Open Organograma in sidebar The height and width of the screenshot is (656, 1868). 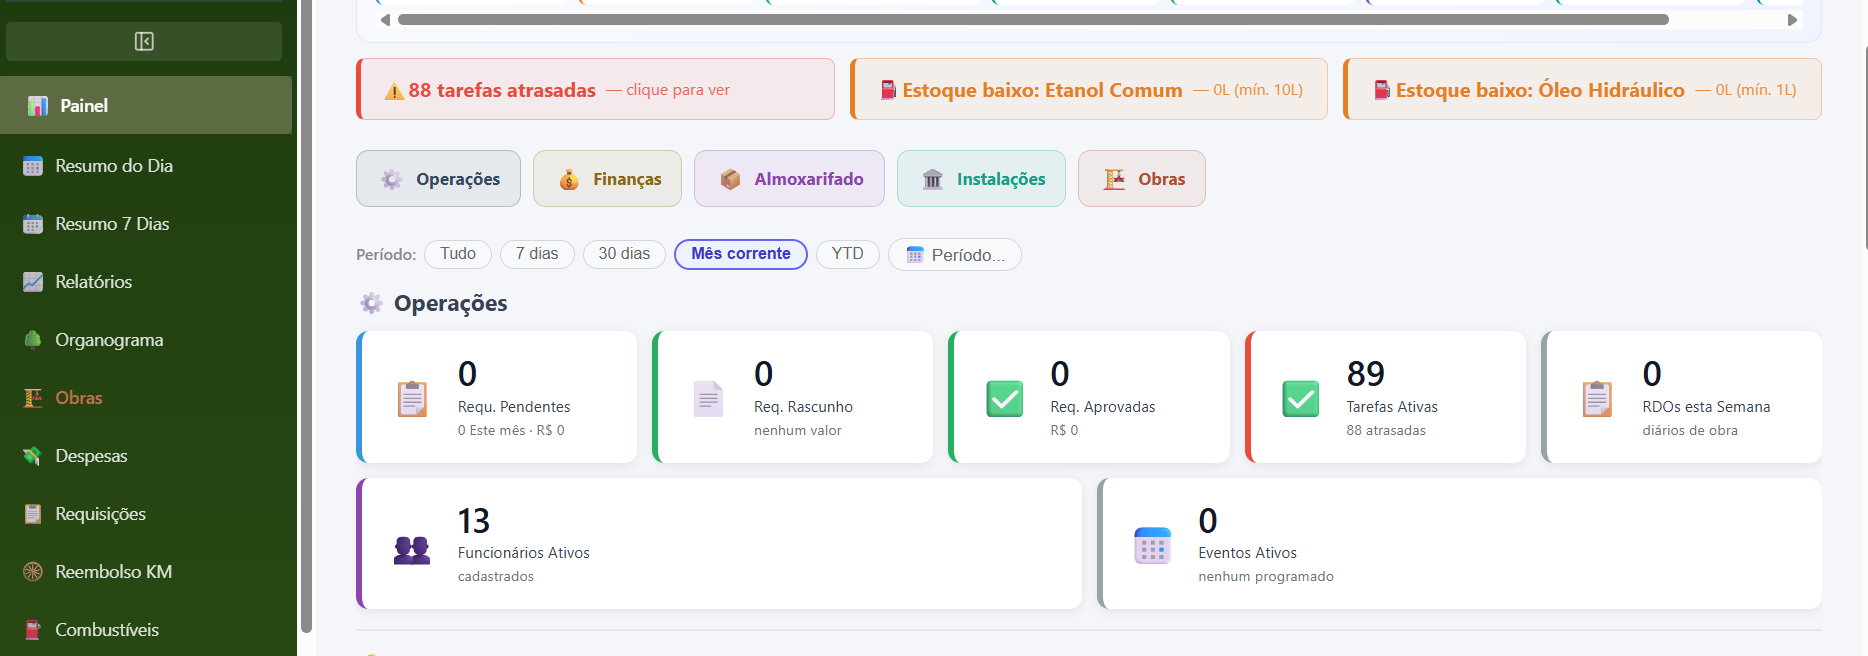tap(146, 340)
